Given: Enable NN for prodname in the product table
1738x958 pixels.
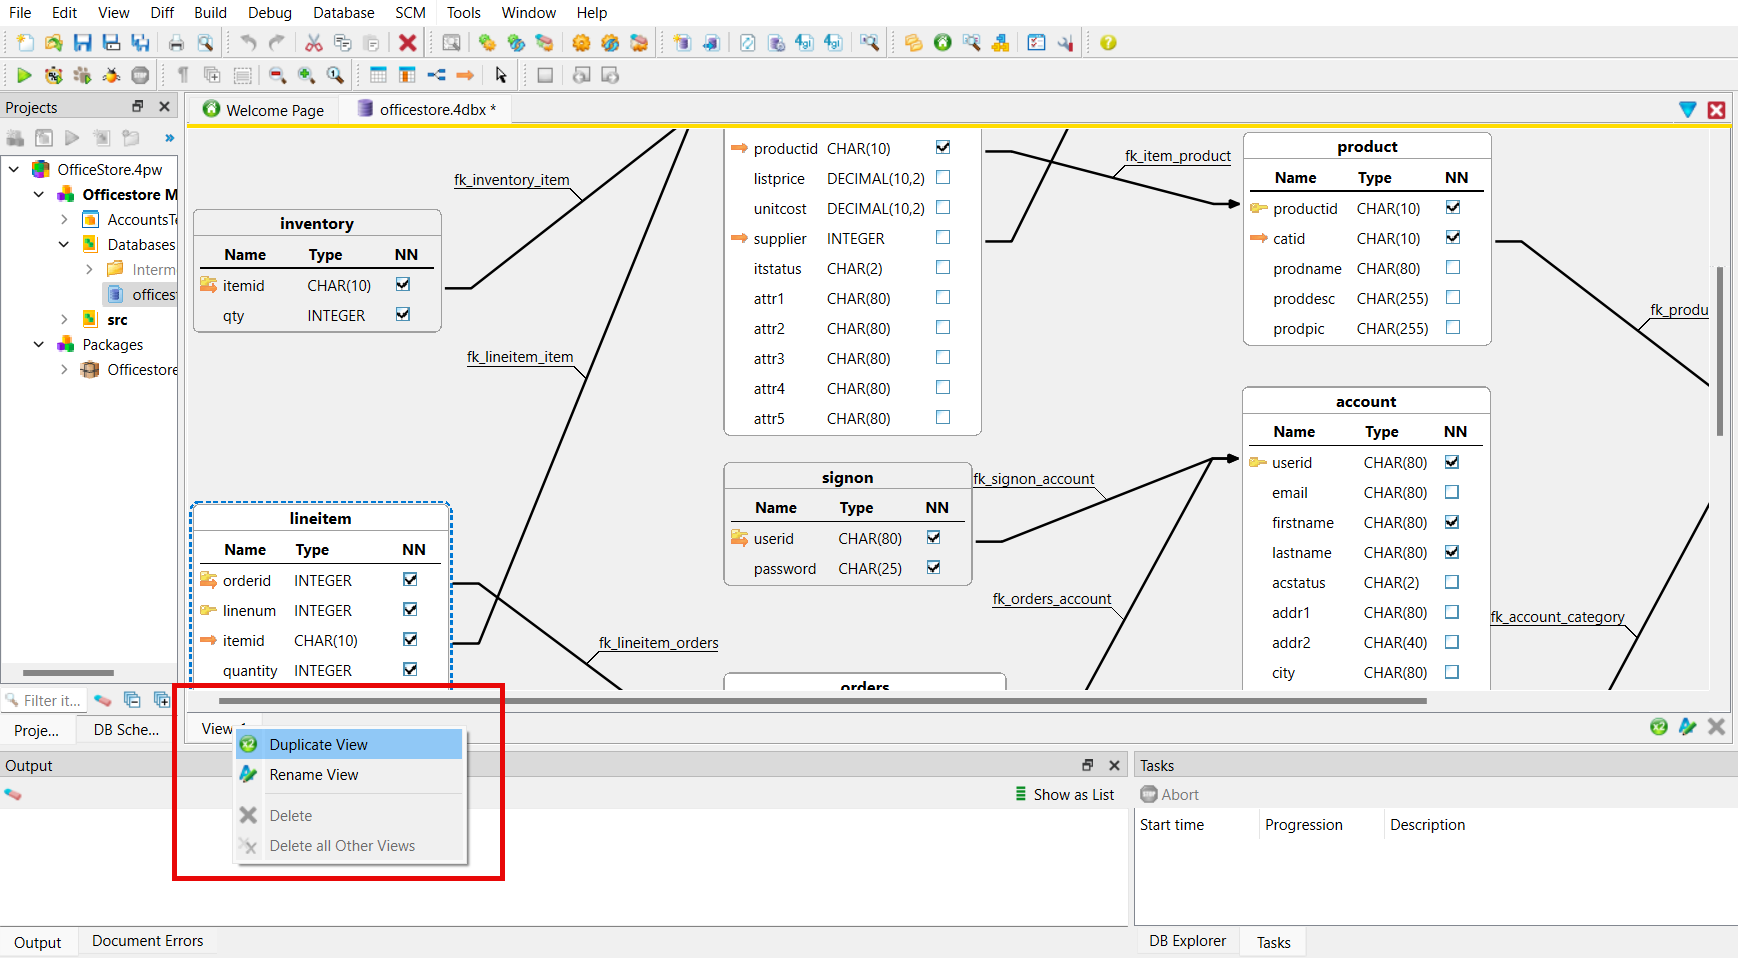Looking at the screenshot, I should tap(1453, 268).
